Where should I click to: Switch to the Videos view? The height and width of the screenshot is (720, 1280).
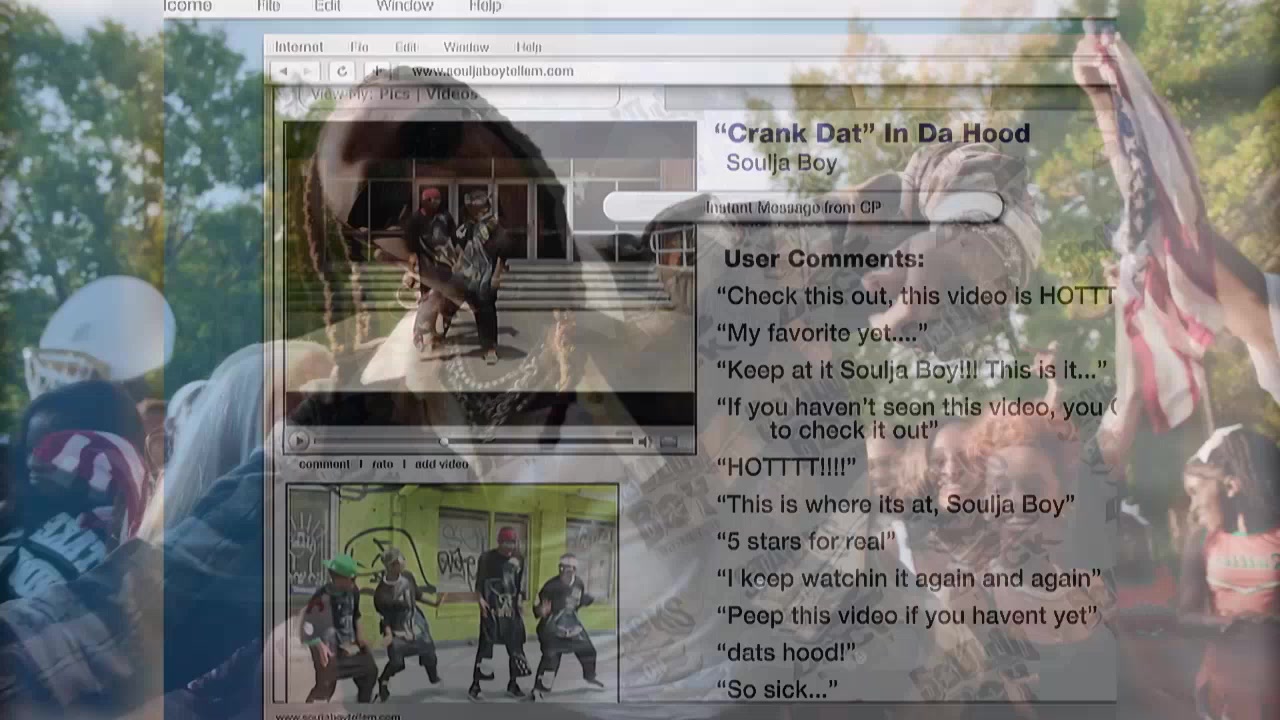pyautogui.click(x=452, y=94)
